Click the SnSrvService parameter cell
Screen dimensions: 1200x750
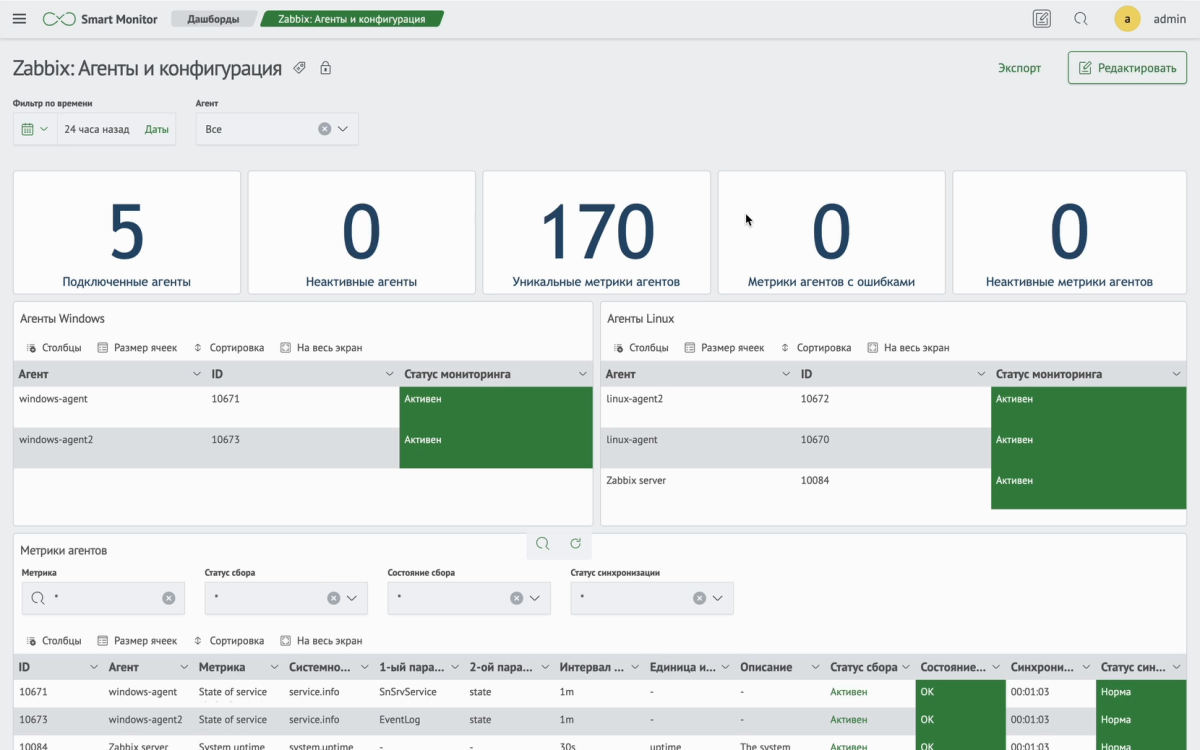pyautogui.click(x=408, y=692)
